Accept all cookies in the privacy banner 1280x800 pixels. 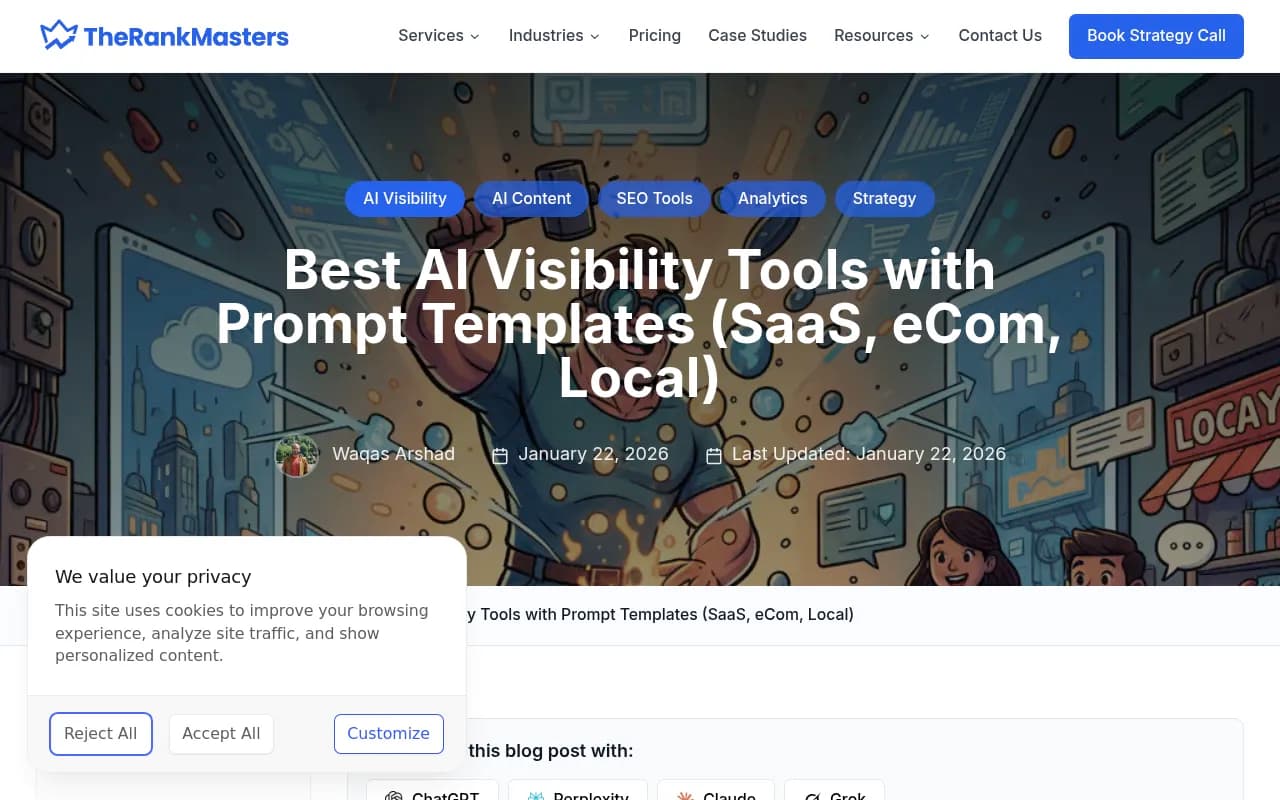tap(221, 733)
